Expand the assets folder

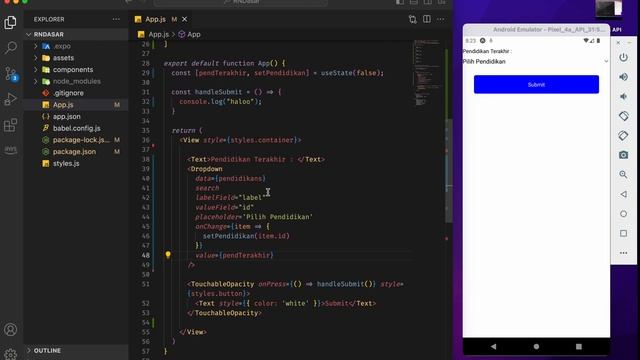click(x=36, y=58)
